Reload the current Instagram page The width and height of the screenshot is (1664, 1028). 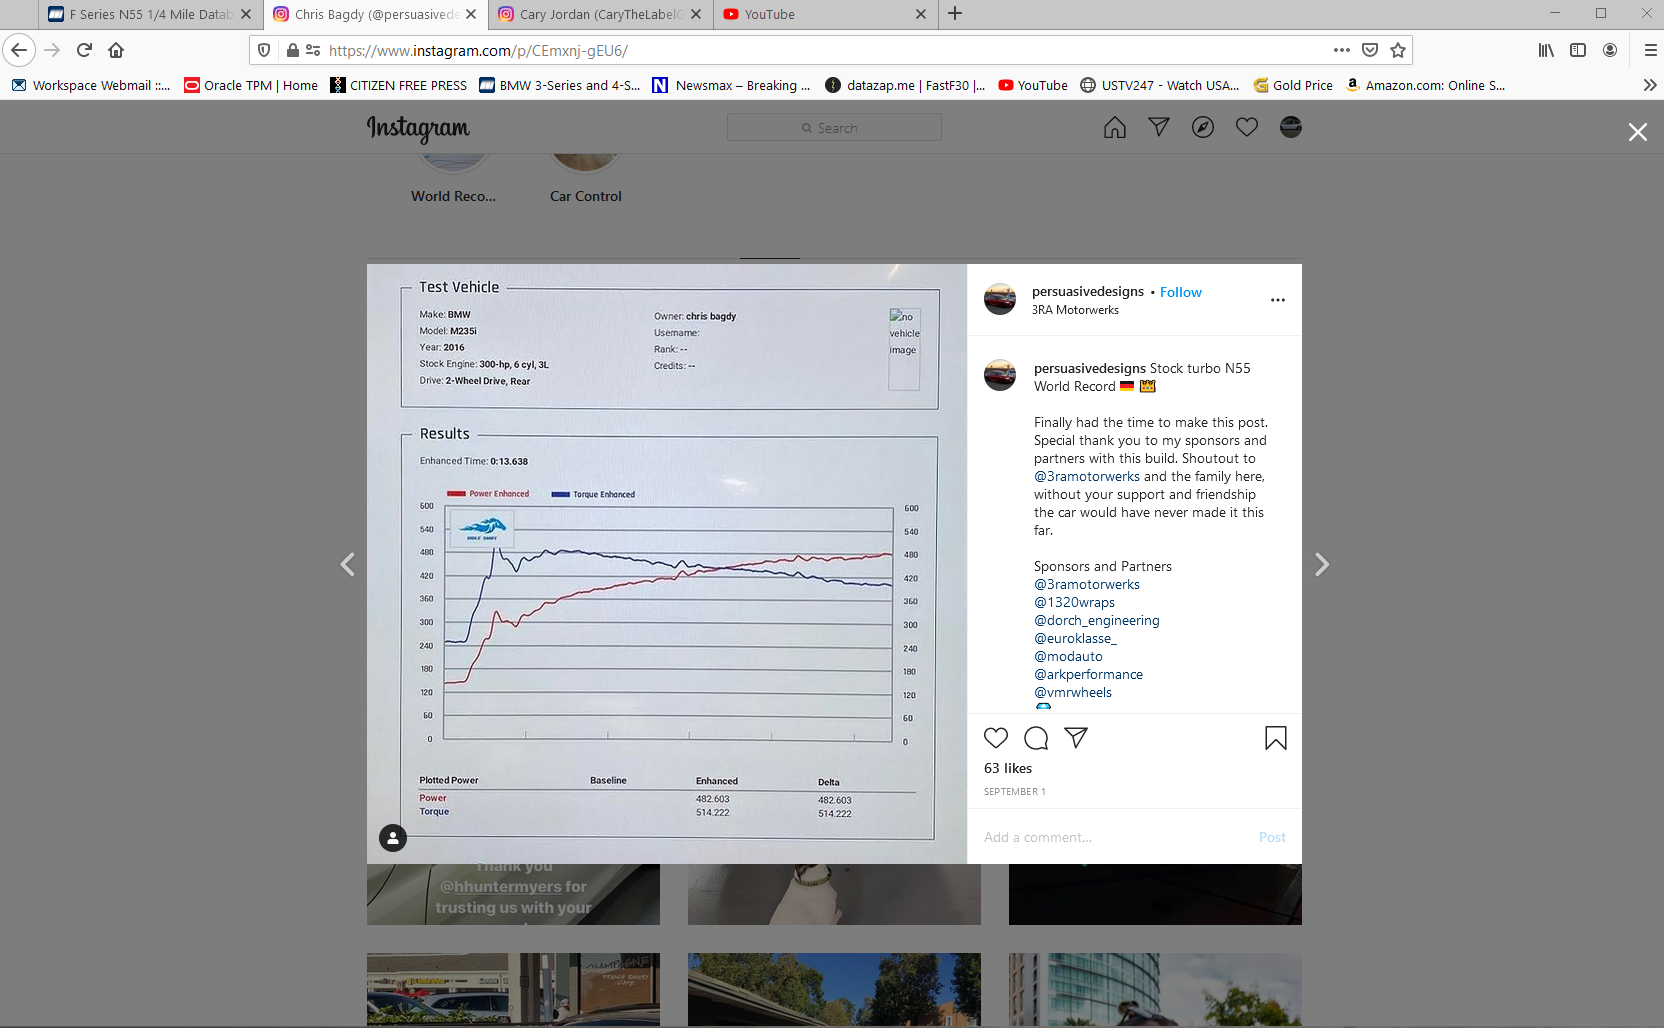[x=84, y=50]
